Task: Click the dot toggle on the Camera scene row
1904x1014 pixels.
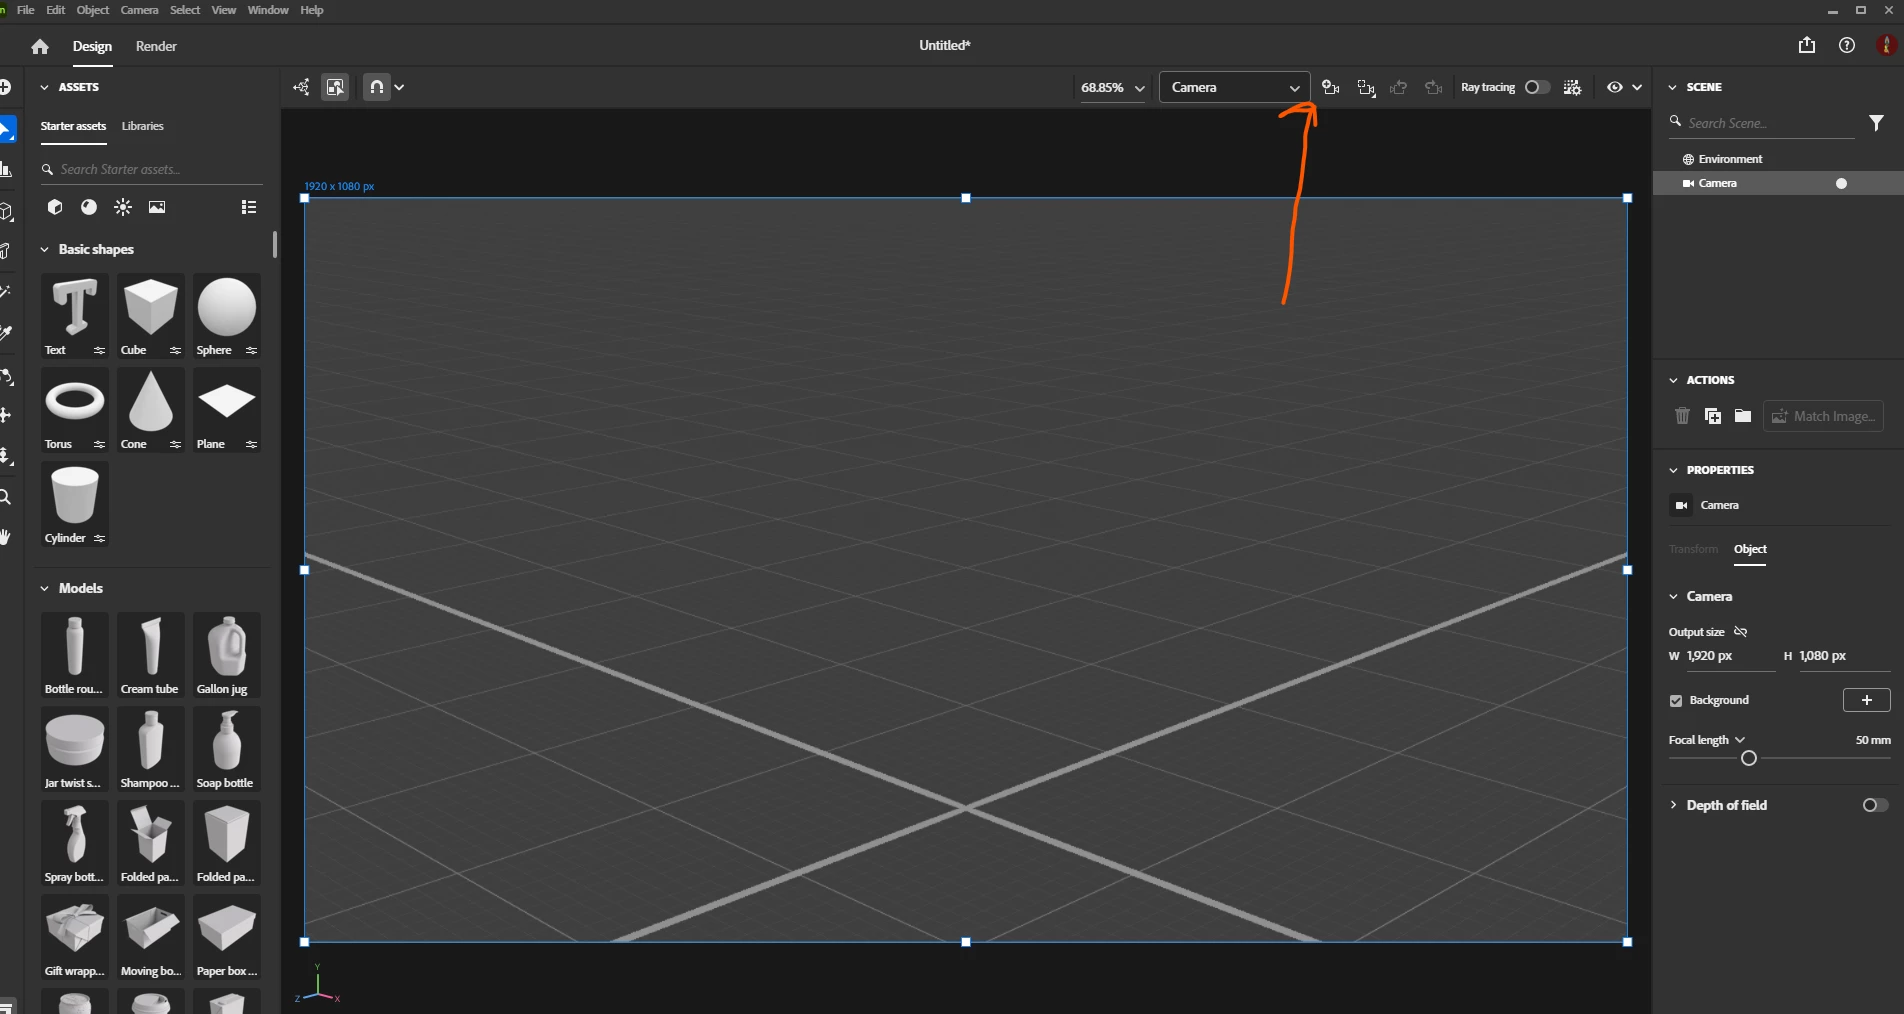Action: [x=1841, y=183]
